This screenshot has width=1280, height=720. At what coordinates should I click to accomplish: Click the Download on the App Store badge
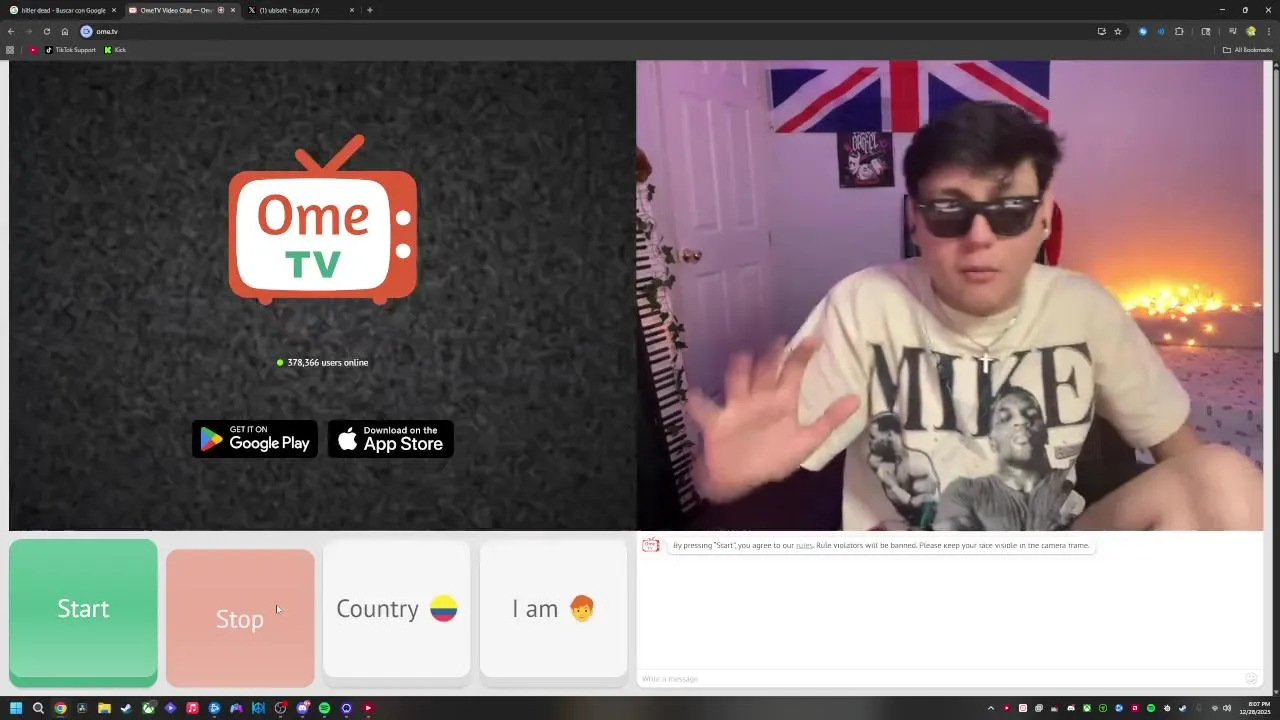pyautogui.click(x=391, y=439)
